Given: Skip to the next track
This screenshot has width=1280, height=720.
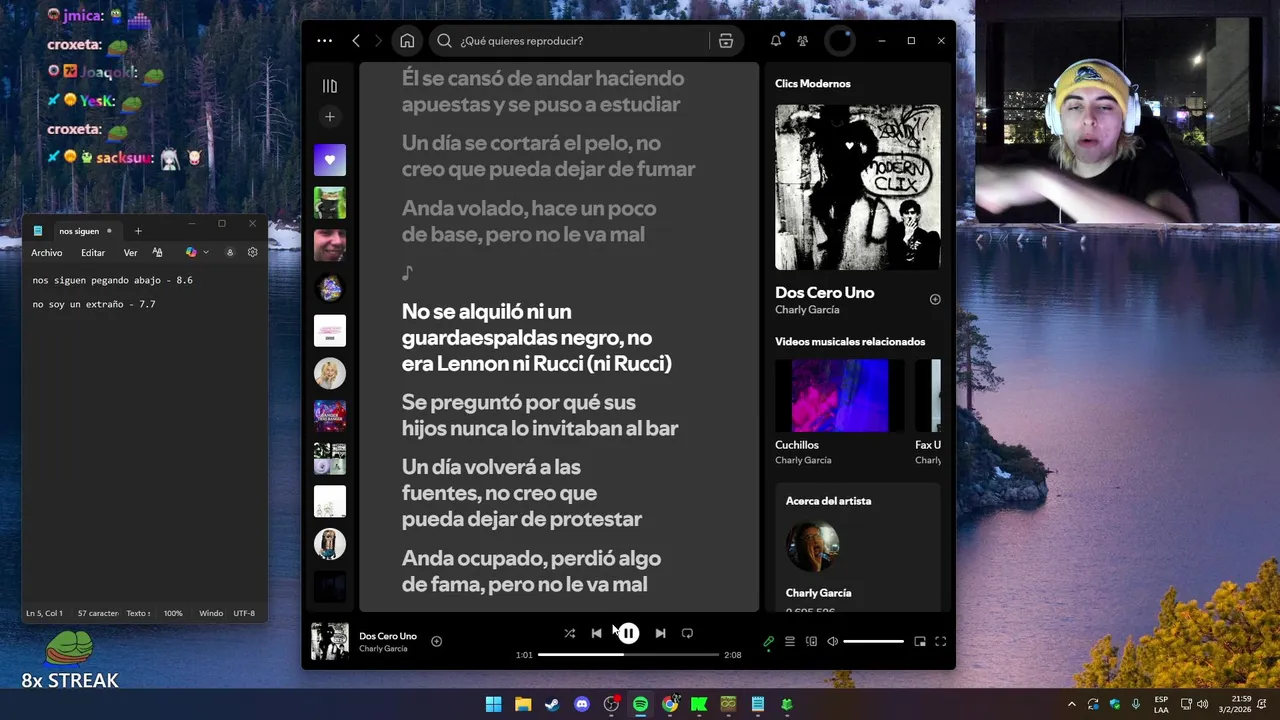Looking at the screenshot, I should point(660,633).
